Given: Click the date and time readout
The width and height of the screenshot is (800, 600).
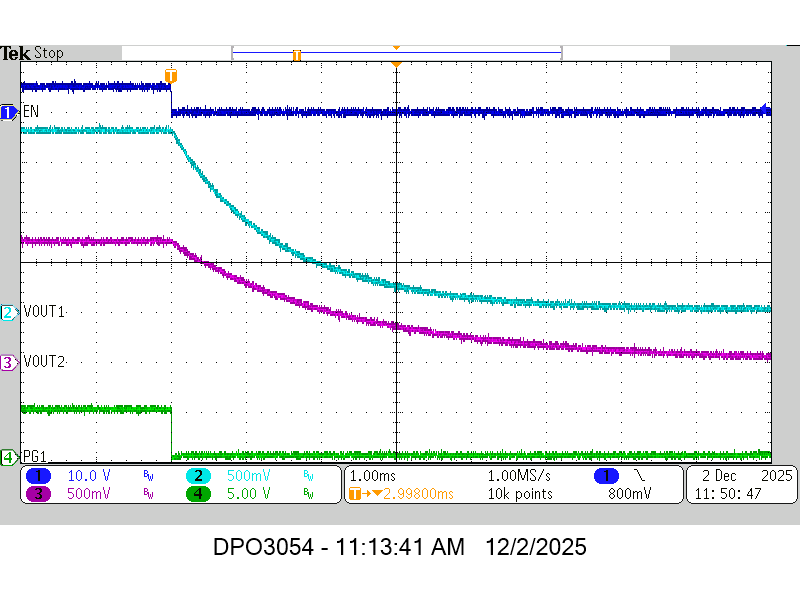Looking at the screenshot, I should tap(741, 484).
